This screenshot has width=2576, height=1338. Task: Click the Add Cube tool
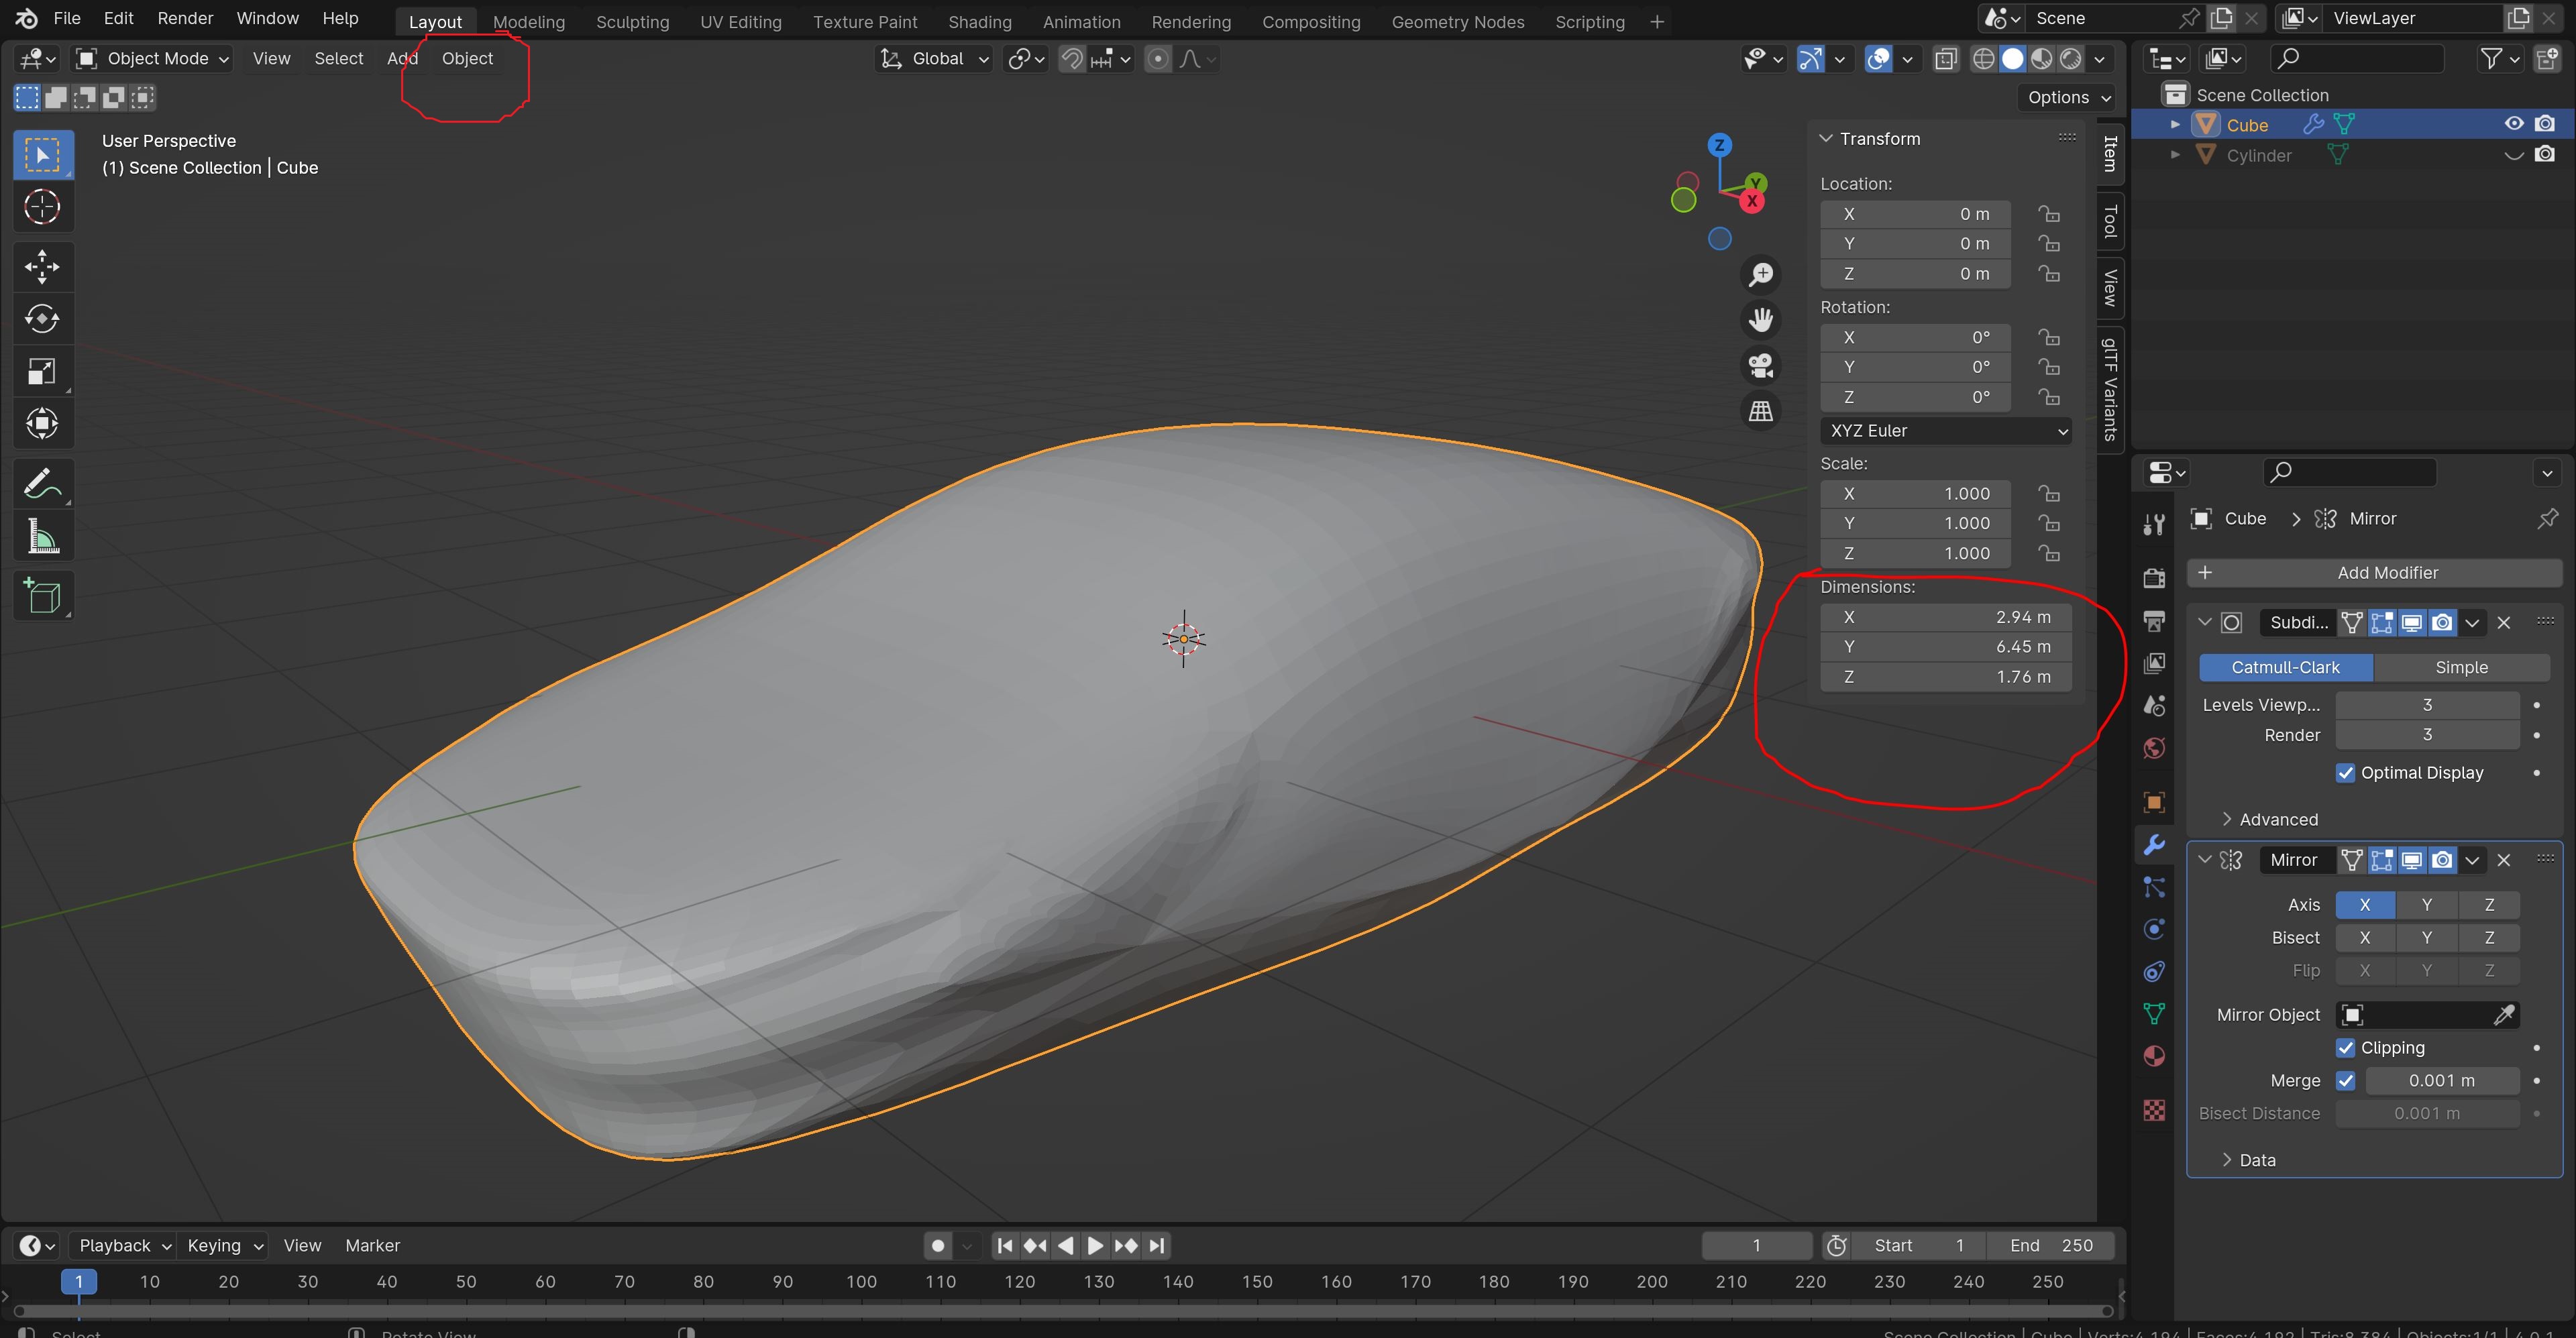click(42, 596)
